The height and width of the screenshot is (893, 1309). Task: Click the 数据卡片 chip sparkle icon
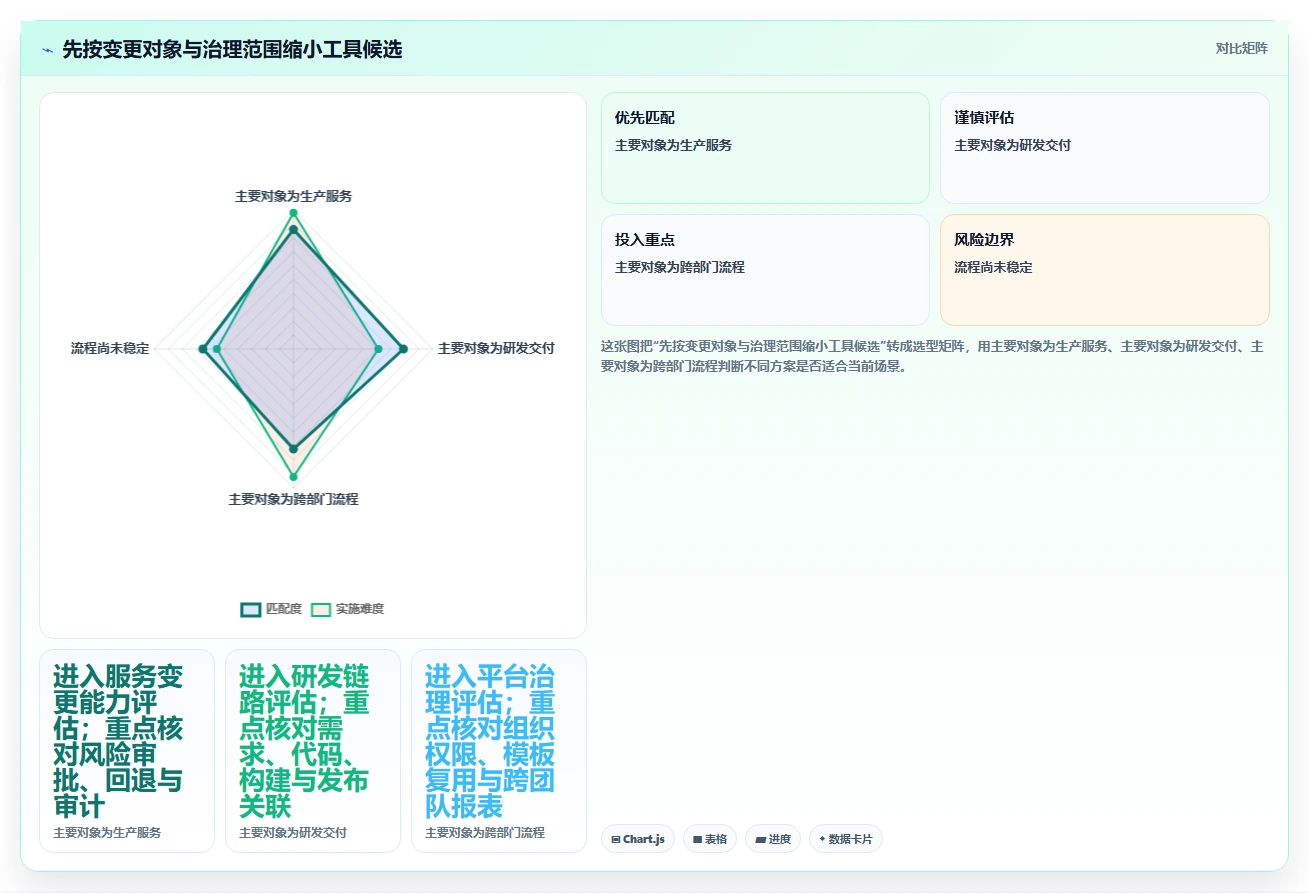(822, 839)
